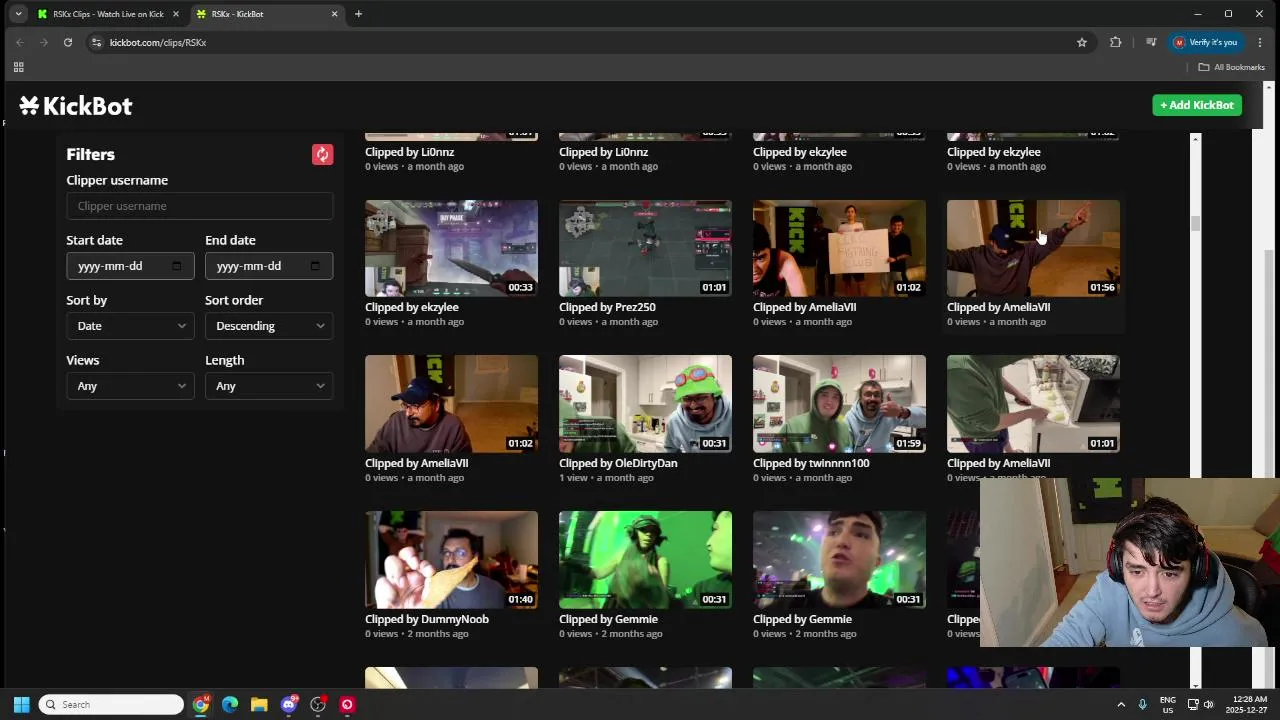Open the 00:33 clip by ekzylee
Viewport: 1280px width, 720px height.
[x=451, y=248]
